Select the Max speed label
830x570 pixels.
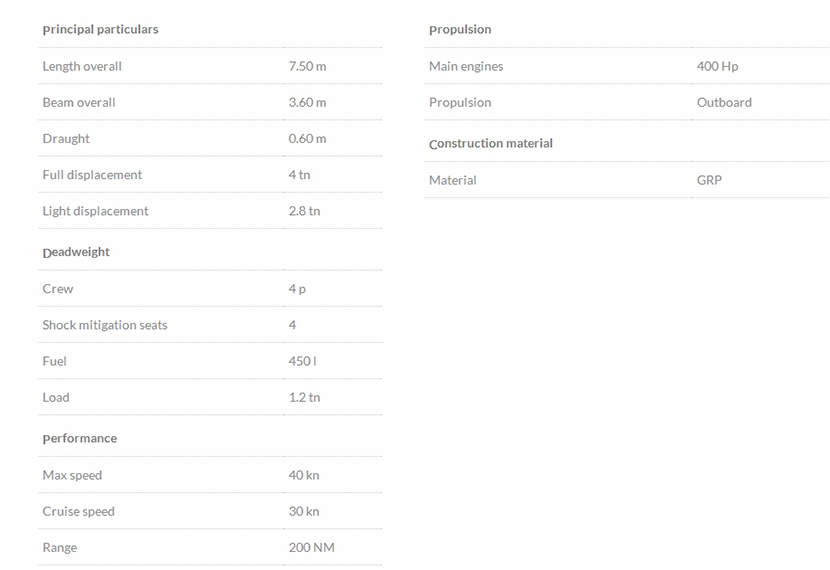click(72, 475)
